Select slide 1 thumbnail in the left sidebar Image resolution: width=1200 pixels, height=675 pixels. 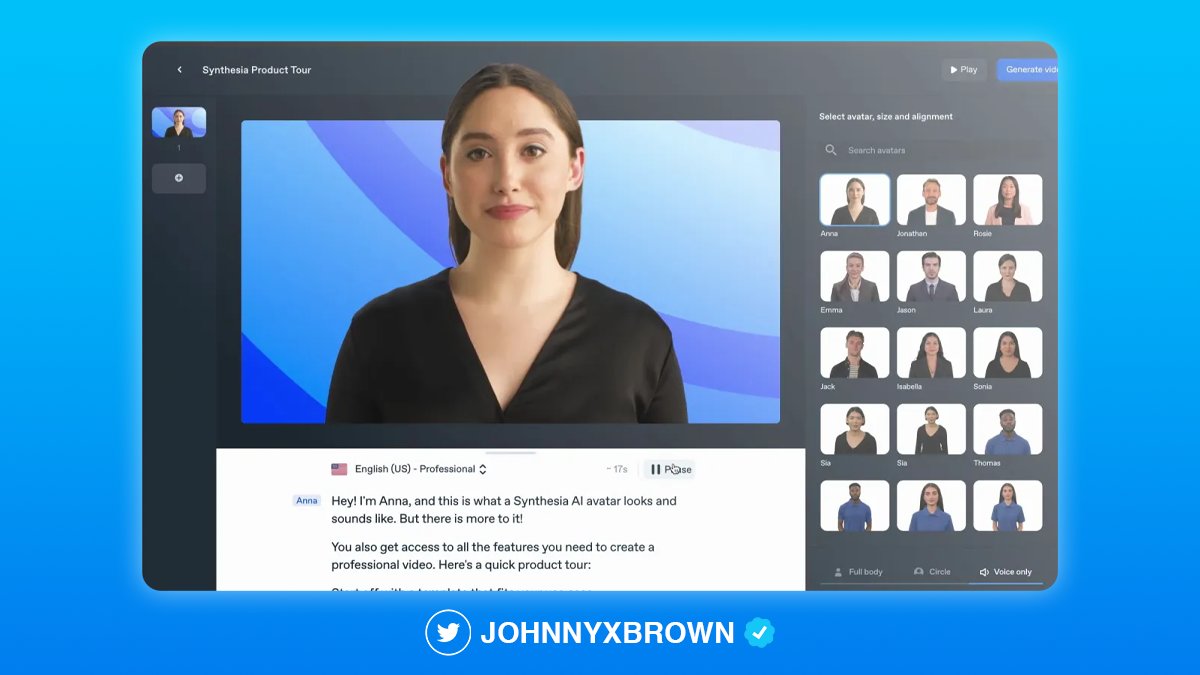179,122
